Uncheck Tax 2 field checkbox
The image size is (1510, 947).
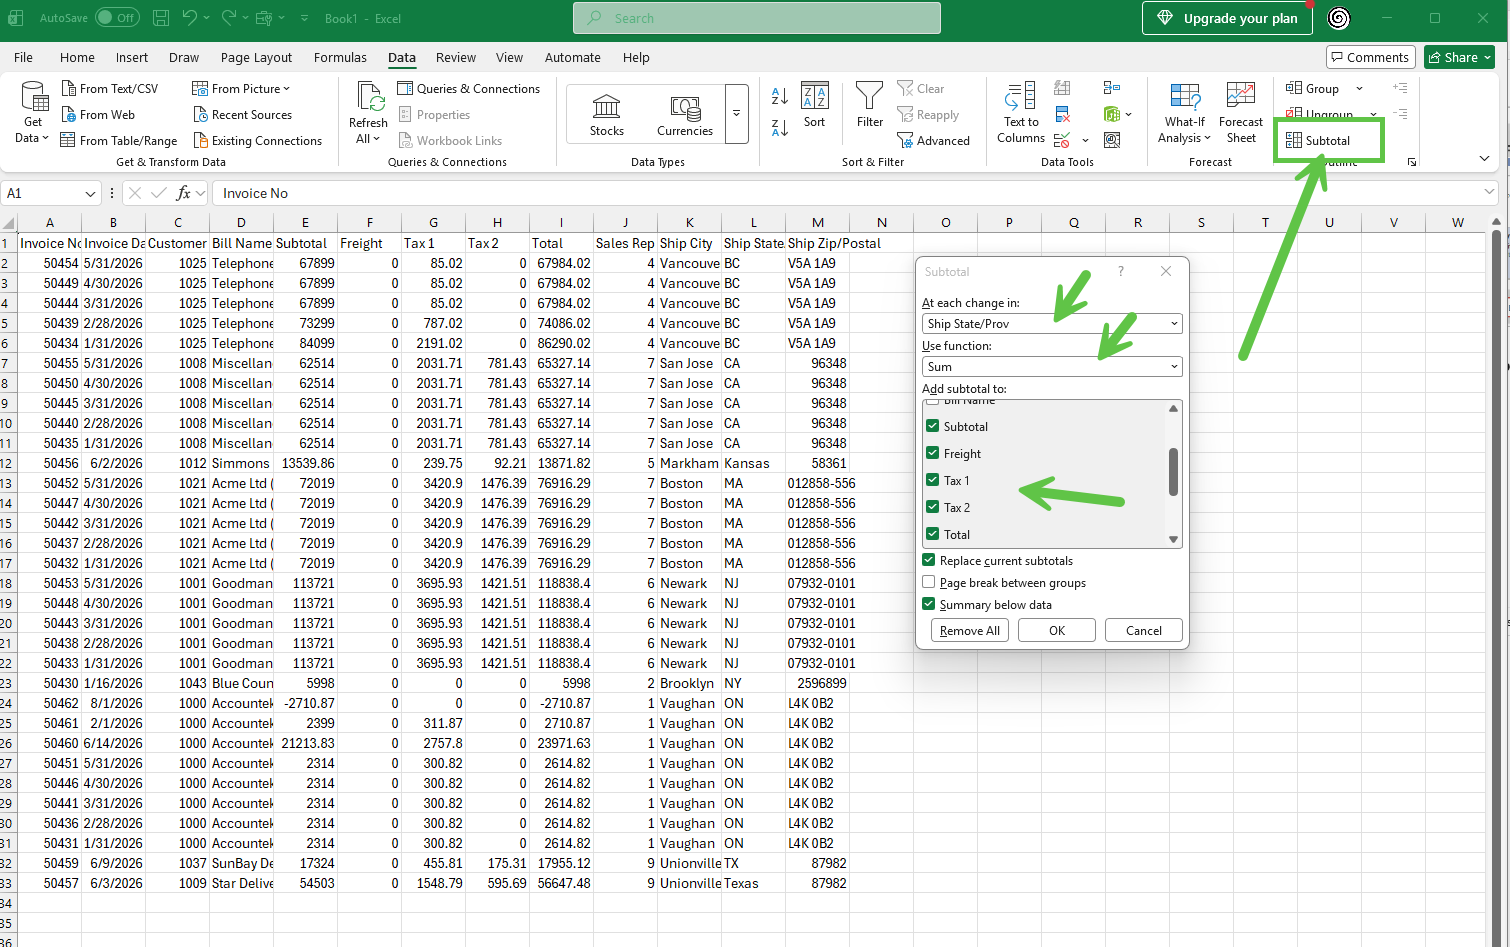[x=933, y=507]
